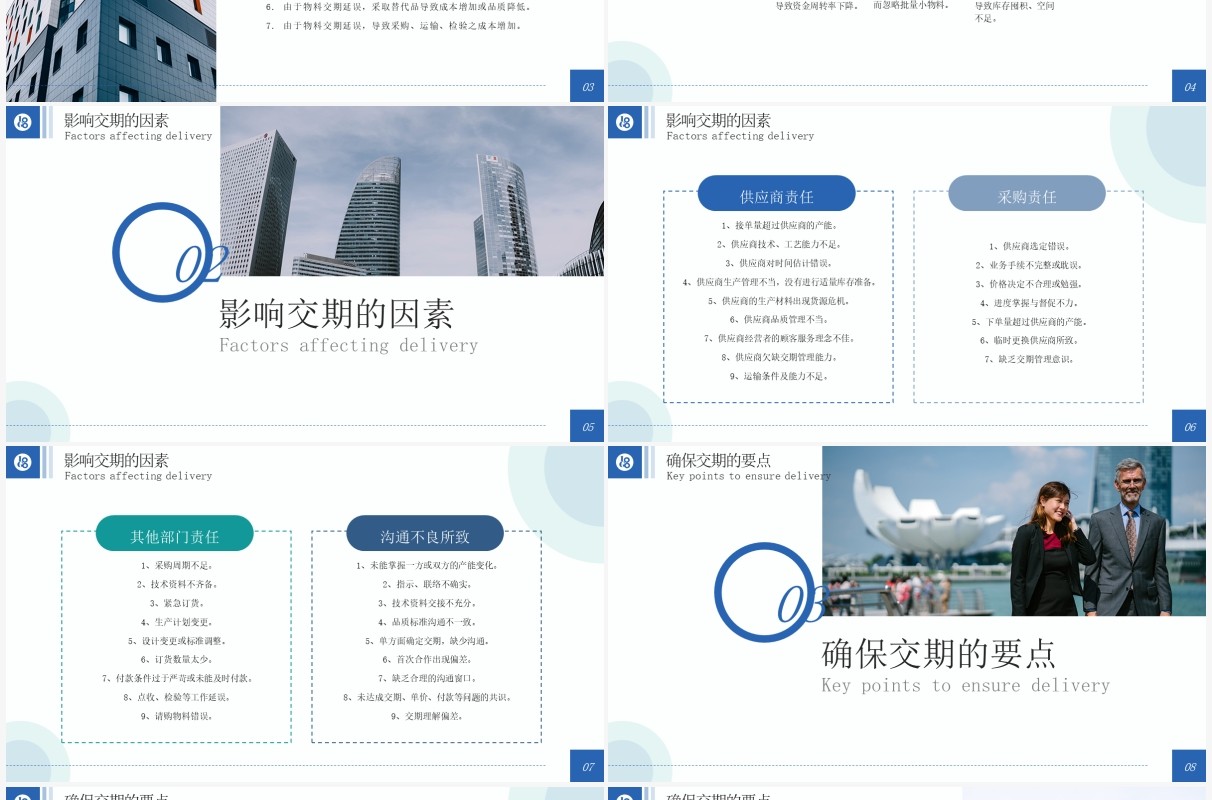Click item '2、供应商技术、工艺能力不足'
This screenshot has width=1212, height=800.
[x=778, y=244]
